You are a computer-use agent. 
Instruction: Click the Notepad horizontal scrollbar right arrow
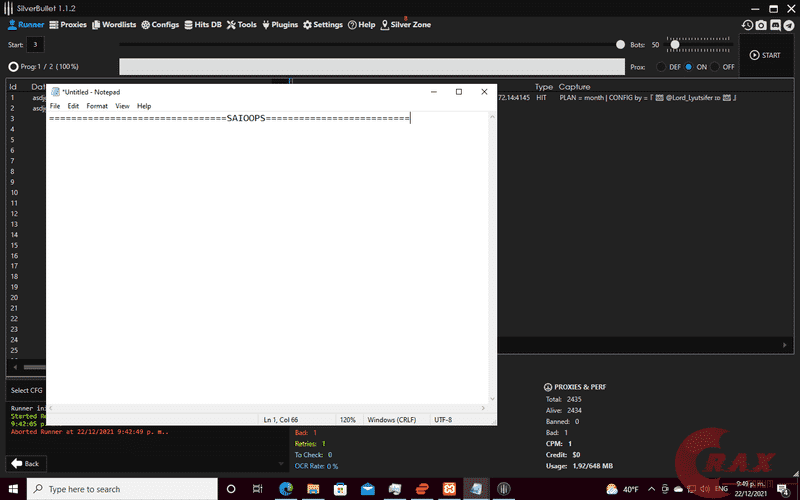coord(483,408)
